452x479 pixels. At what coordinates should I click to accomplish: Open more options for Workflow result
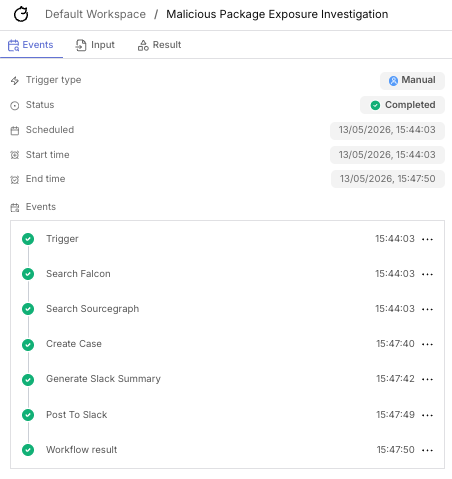click(427, 450)
